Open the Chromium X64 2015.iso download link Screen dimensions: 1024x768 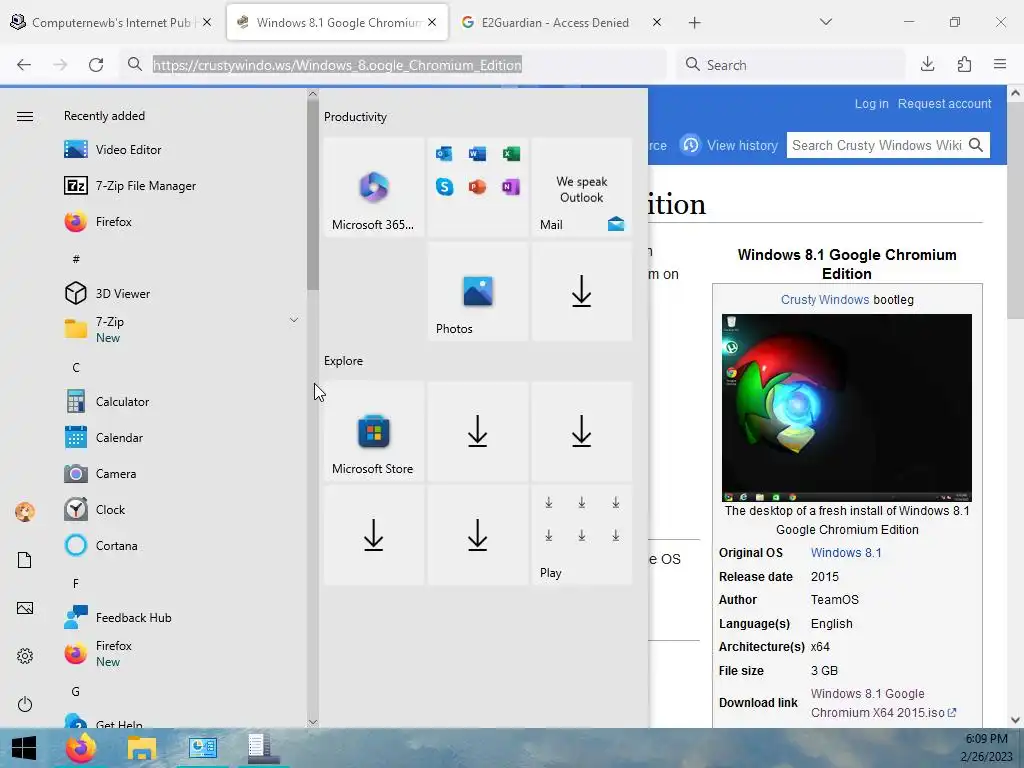883,703
